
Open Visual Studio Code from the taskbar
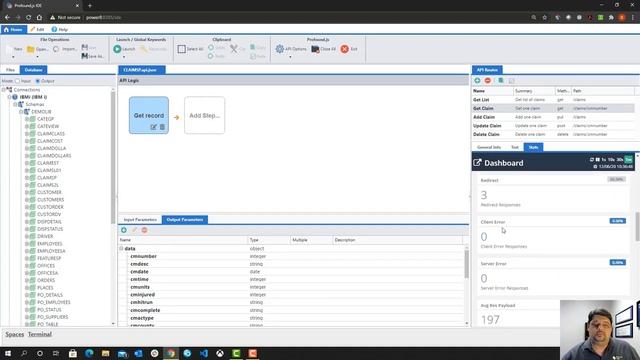pos(204,353)
